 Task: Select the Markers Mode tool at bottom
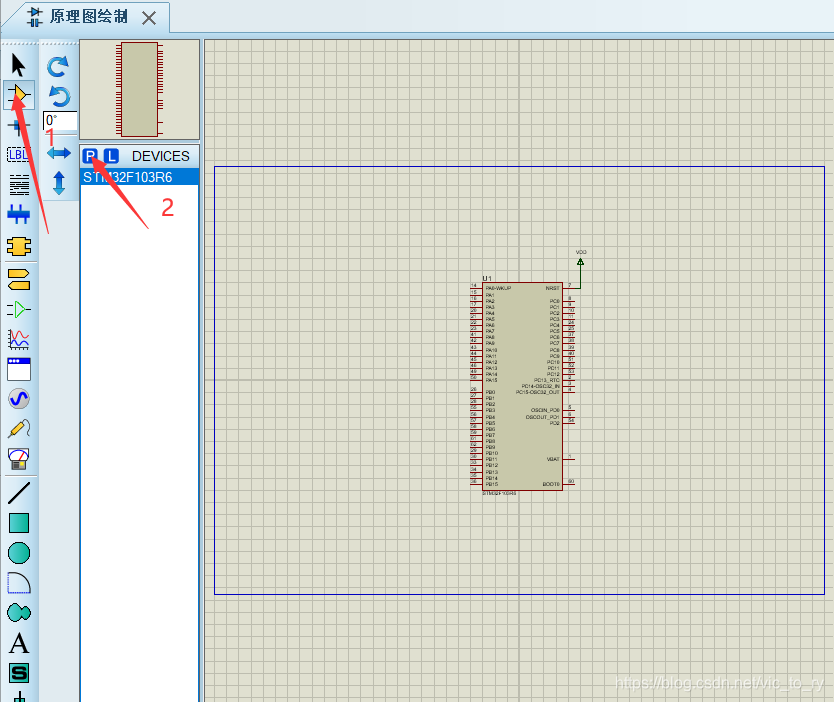click(19, 696)
